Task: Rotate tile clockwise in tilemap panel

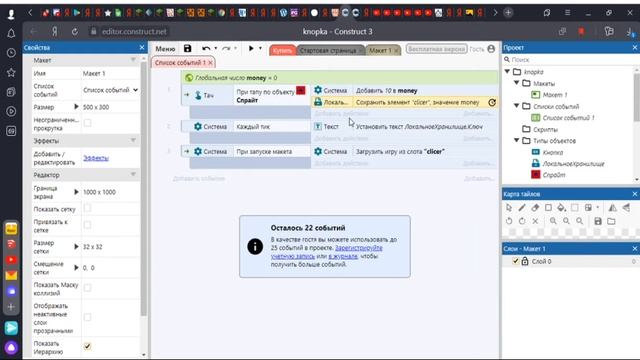Action: pos(522,221)
